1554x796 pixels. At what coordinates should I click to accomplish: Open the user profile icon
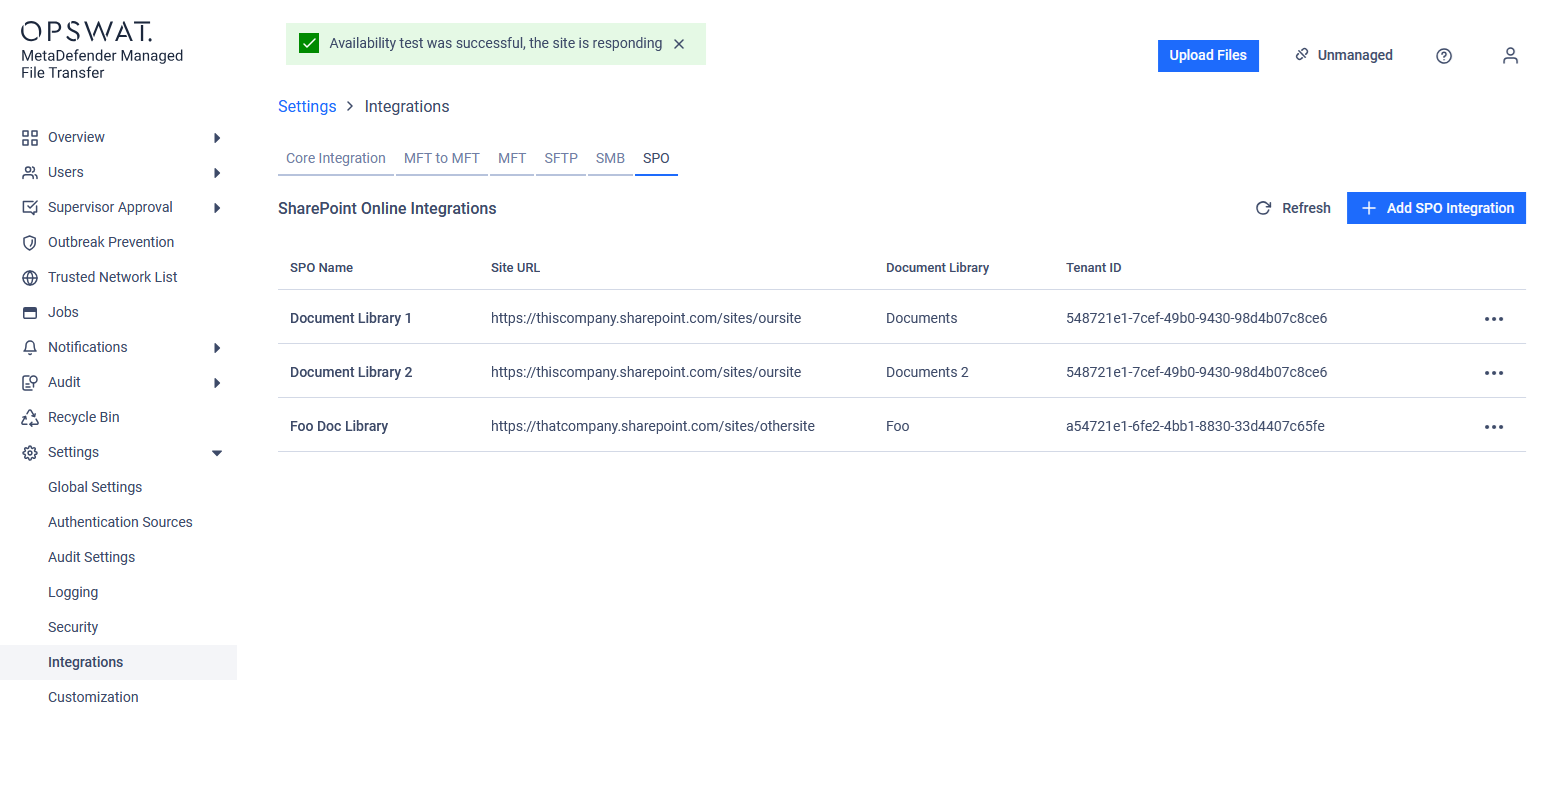[1511, 56]
